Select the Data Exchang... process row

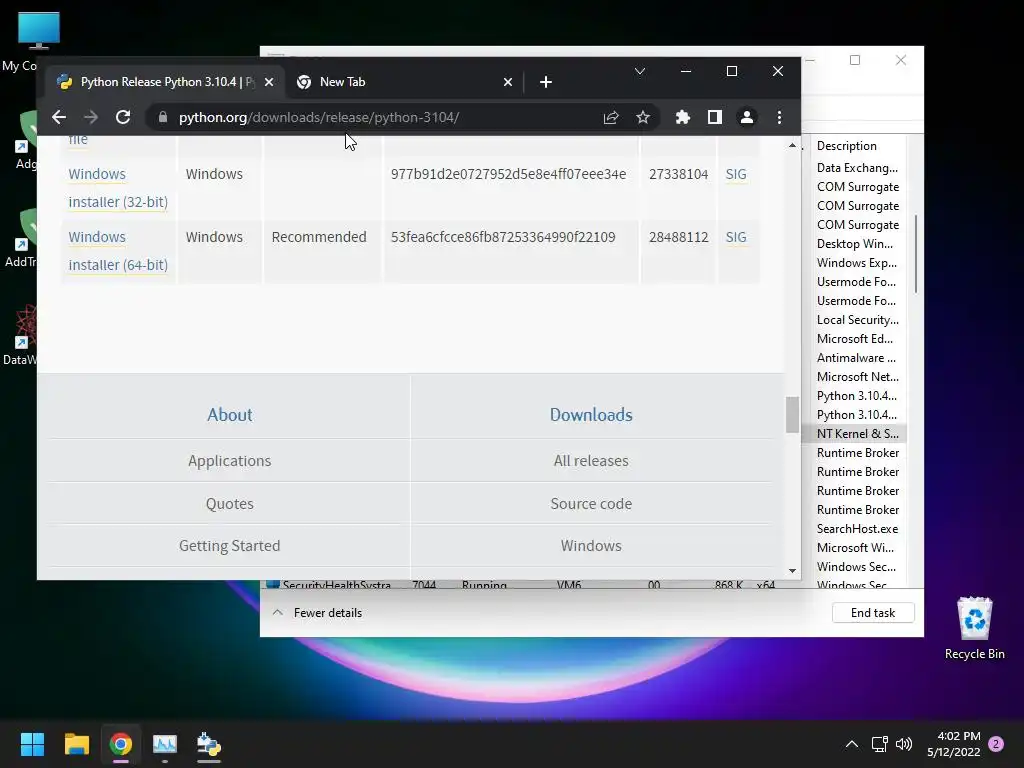(x=857, y=168)
